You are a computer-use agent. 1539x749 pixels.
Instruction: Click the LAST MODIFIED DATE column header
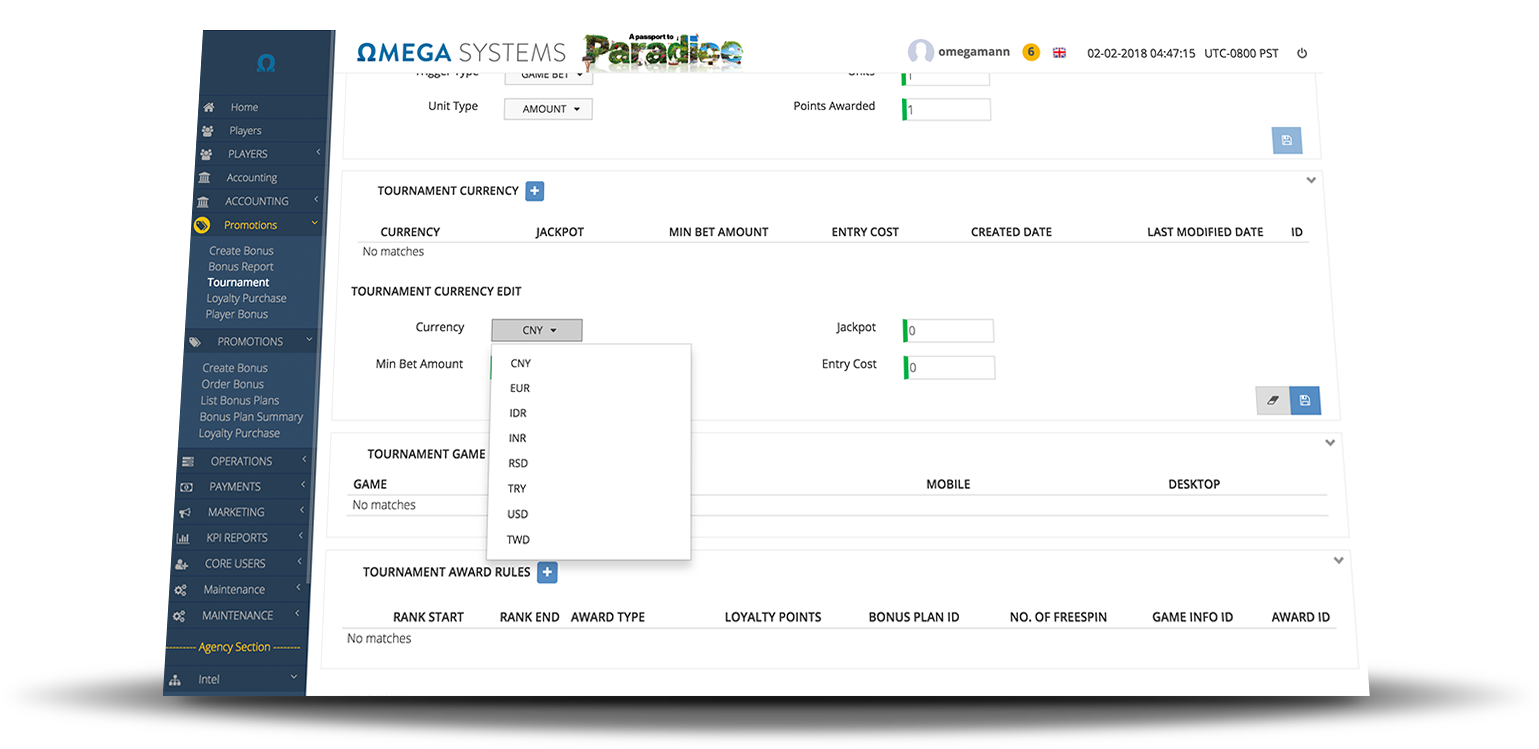(x=1205, y=232)
